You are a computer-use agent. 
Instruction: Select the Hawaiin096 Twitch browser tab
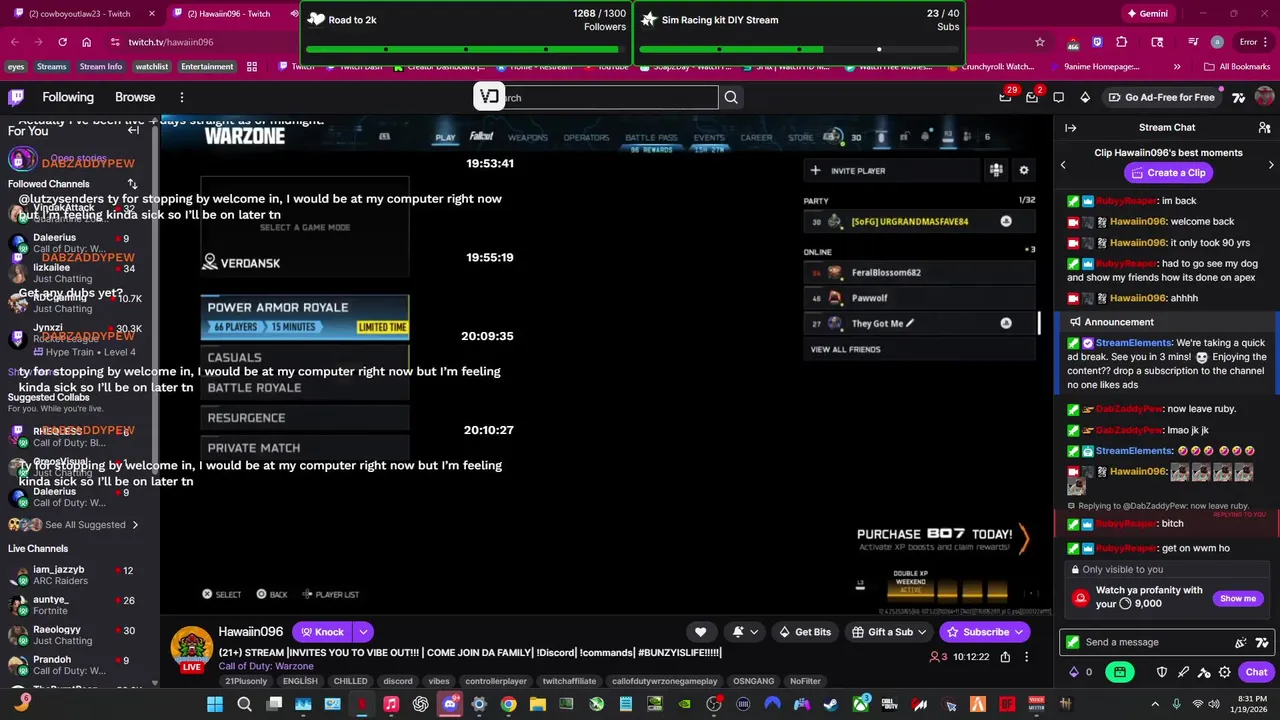tap(230, 14)
